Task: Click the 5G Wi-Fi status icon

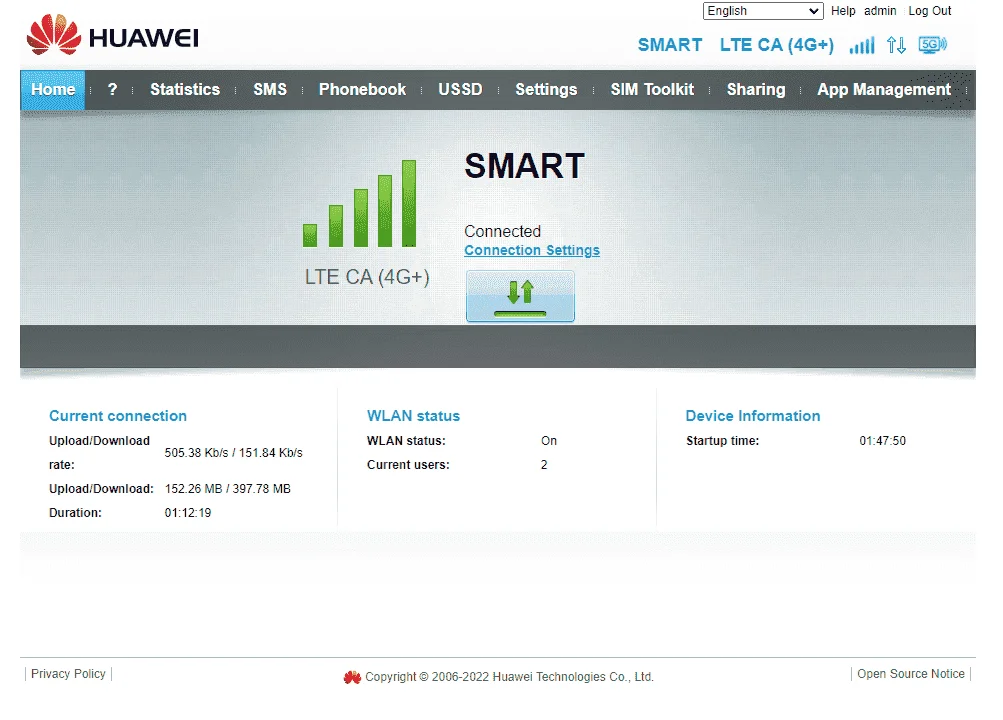Action: click(x=933, y=45)
